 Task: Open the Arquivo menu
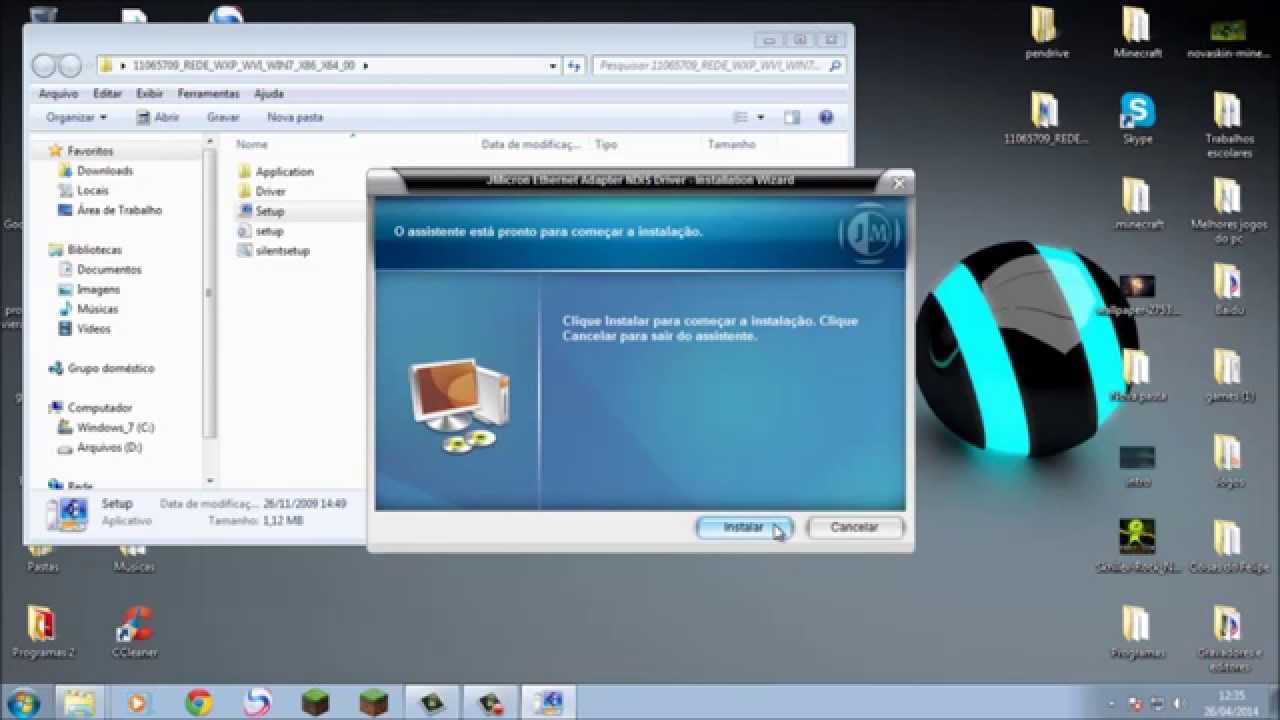pyautogui.click(x=58, y=93)
